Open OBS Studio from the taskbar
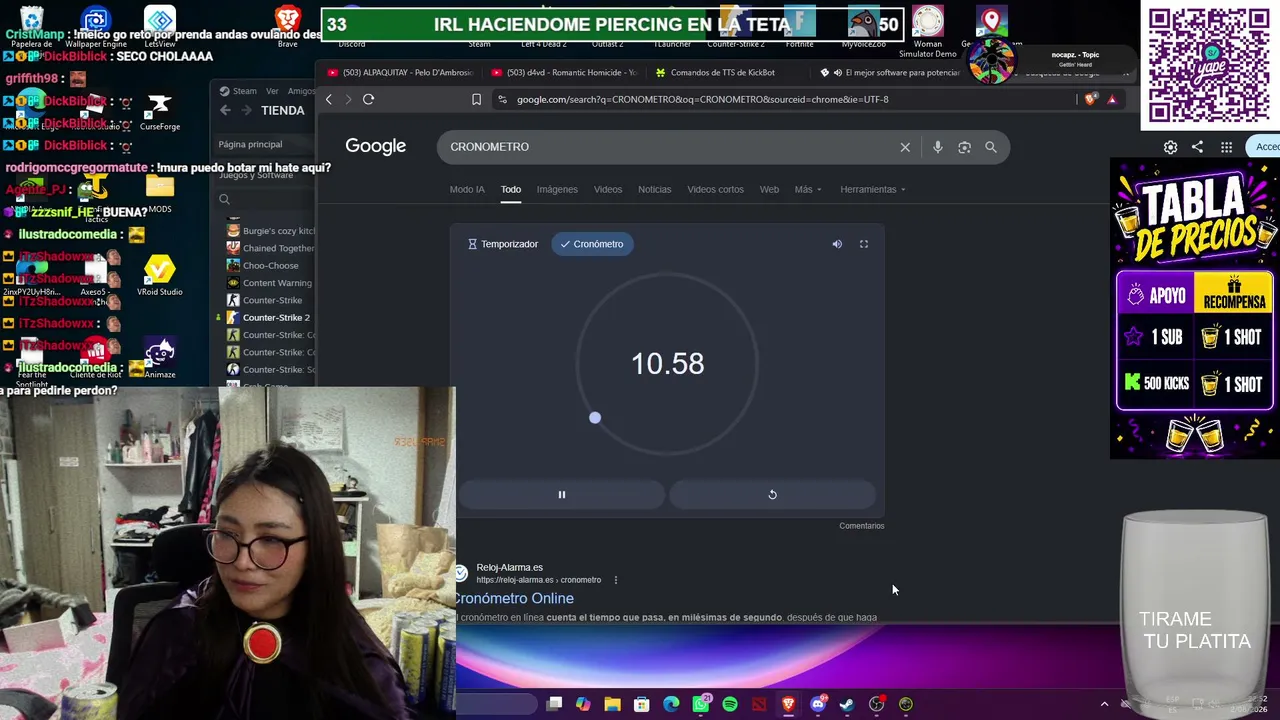This screenshot has height=720, width=1280. point(877,704)
